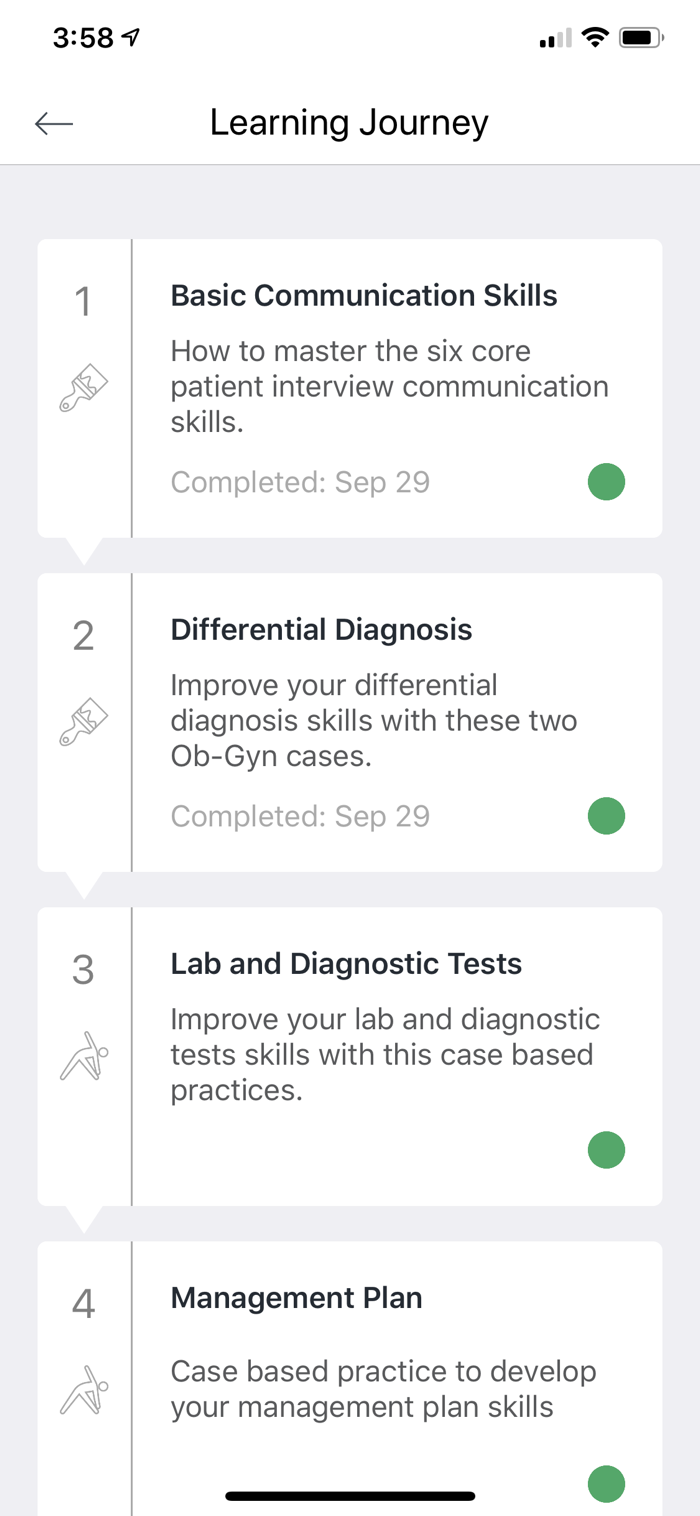Tap the green status dot for Differential Diagnosis

coord(606,816)
